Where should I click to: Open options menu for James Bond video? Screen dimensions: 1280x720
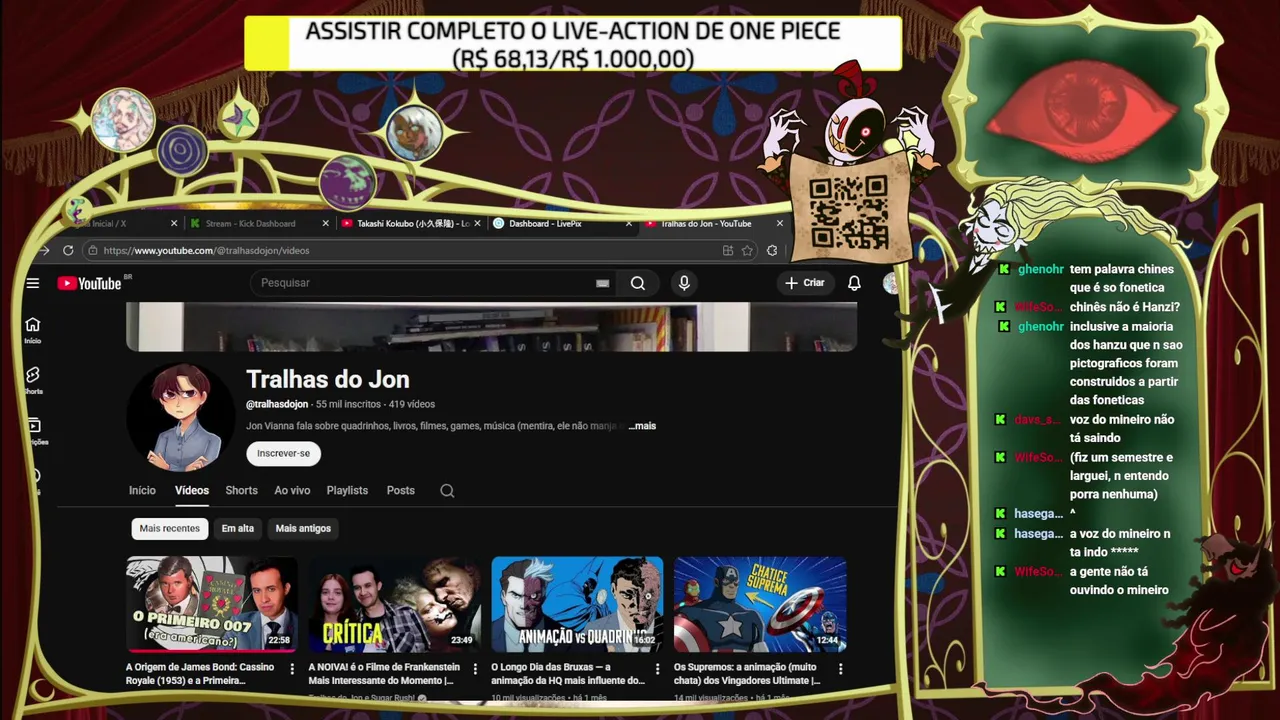(292, 669)
